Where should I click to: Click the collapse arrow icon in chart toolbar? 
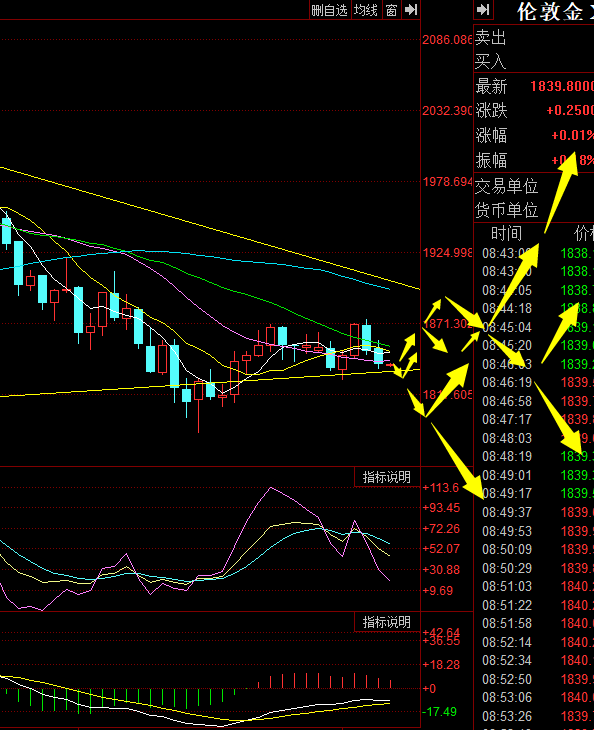click(411, 10)
